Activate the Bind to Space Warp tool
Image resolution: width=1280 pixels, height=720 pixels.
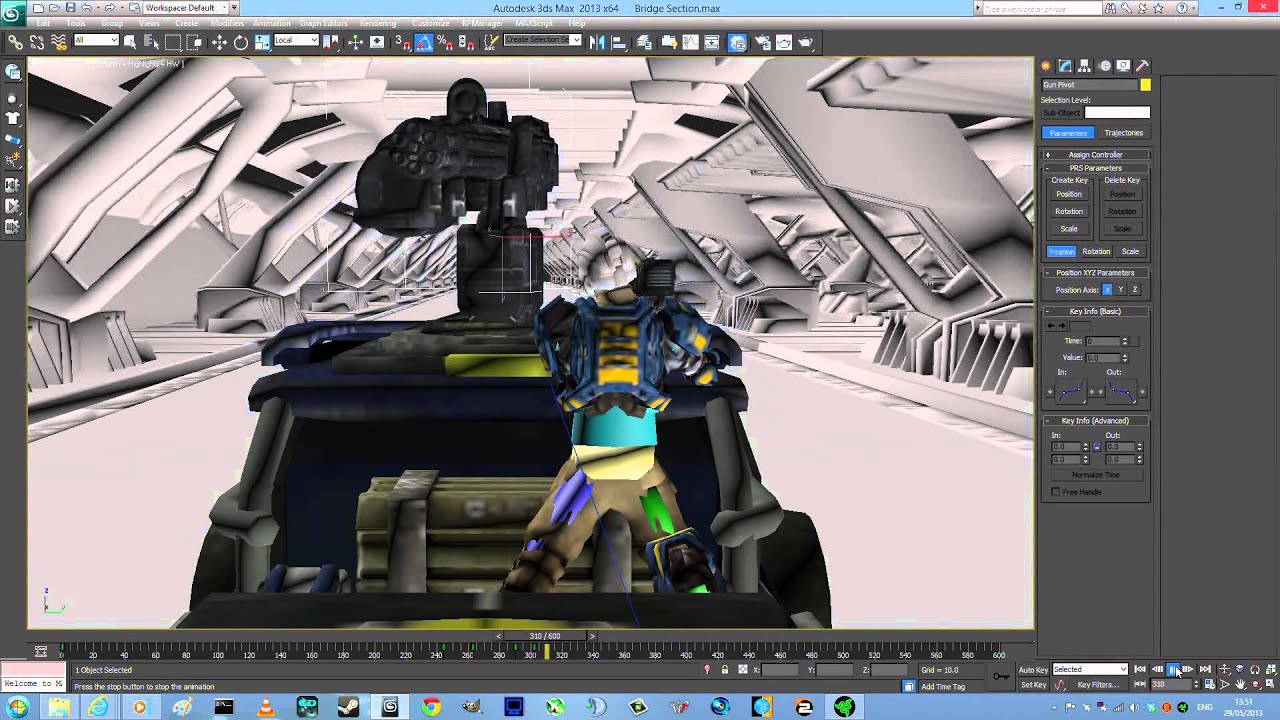click(x=59, y=42)
